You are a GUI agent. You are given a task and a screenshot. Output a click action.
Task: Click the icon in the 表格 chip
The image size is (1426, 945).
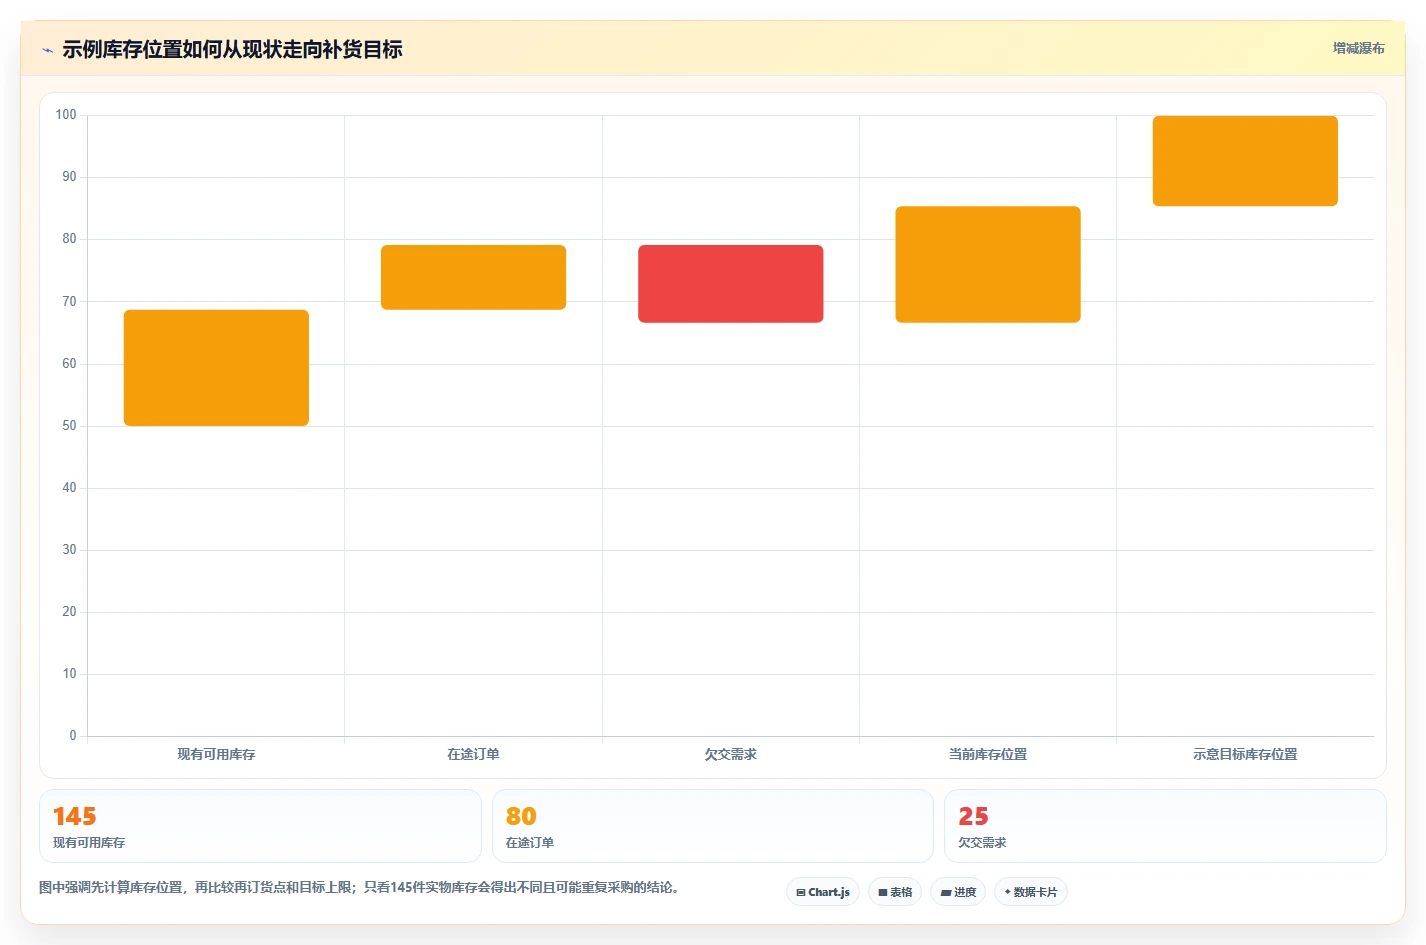click(883, 892)
